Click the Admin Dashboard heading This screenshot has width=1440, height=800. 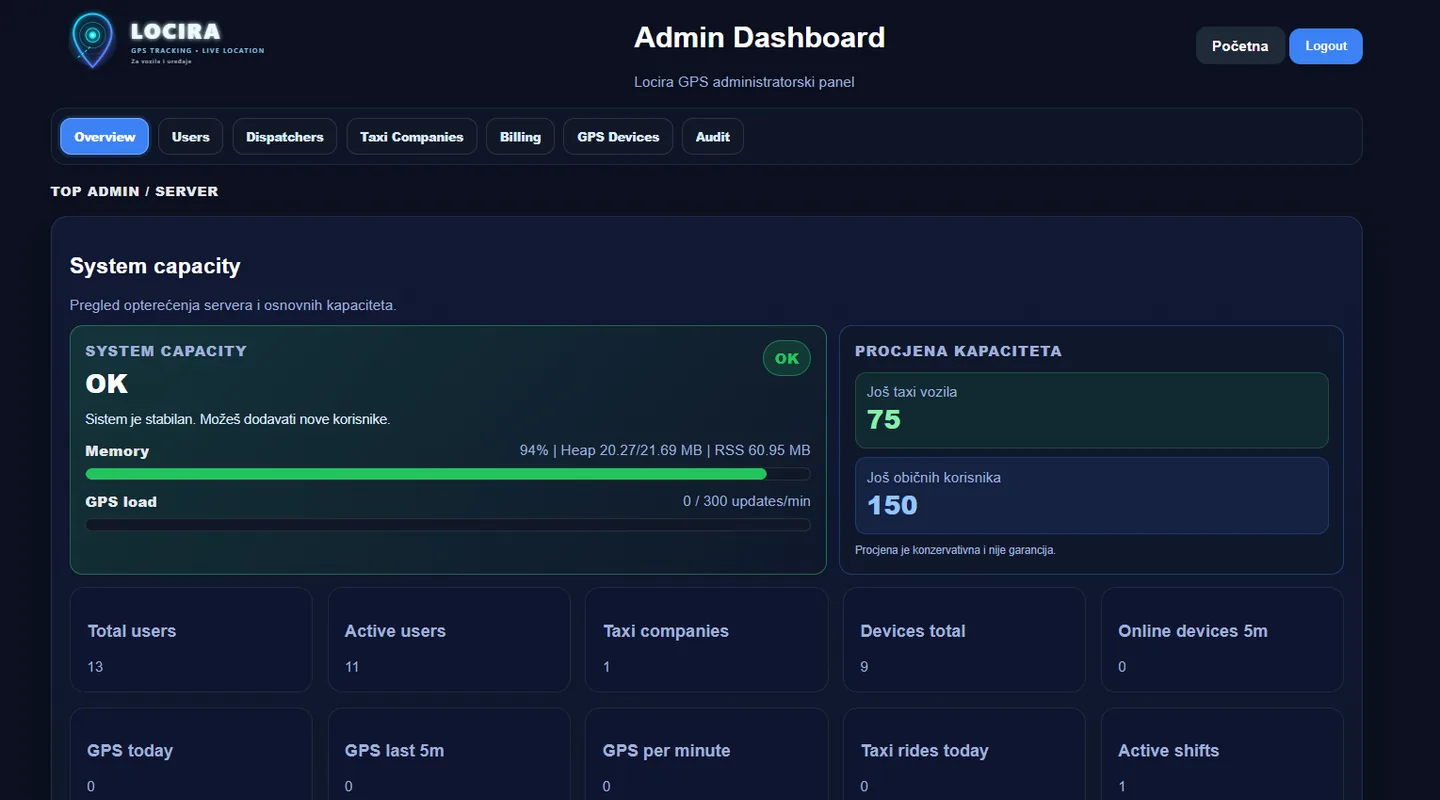[760, 38]
